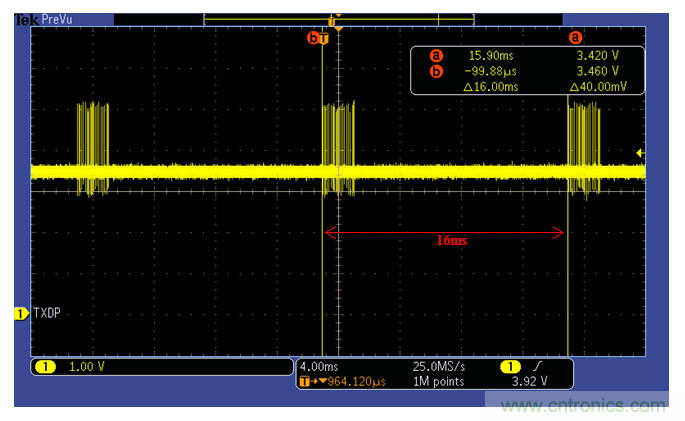Screen dimensions: 685x421
Task: Click the channel 1 badge beside 1.00 V
Action: click(45, 367)
